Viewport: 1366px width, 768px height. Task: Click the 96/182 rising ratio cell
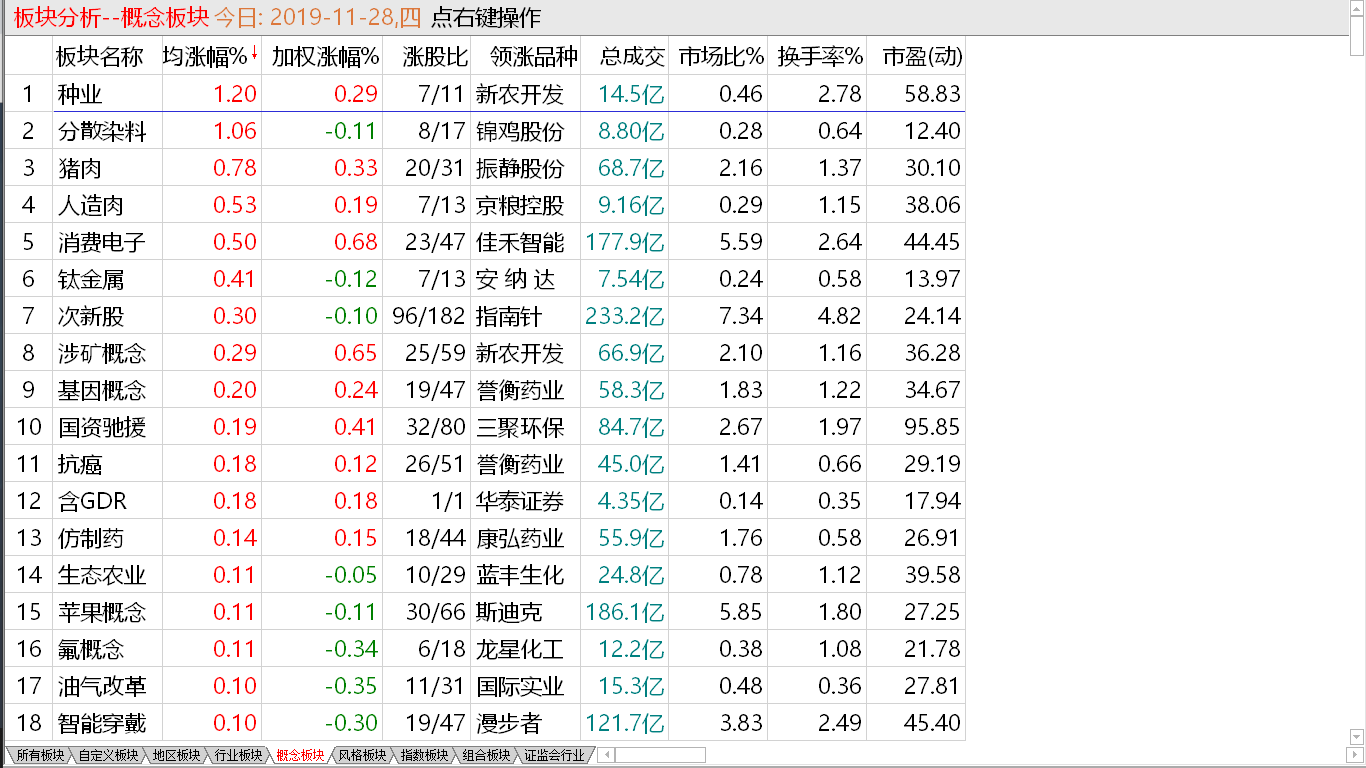tap(429, 316)
